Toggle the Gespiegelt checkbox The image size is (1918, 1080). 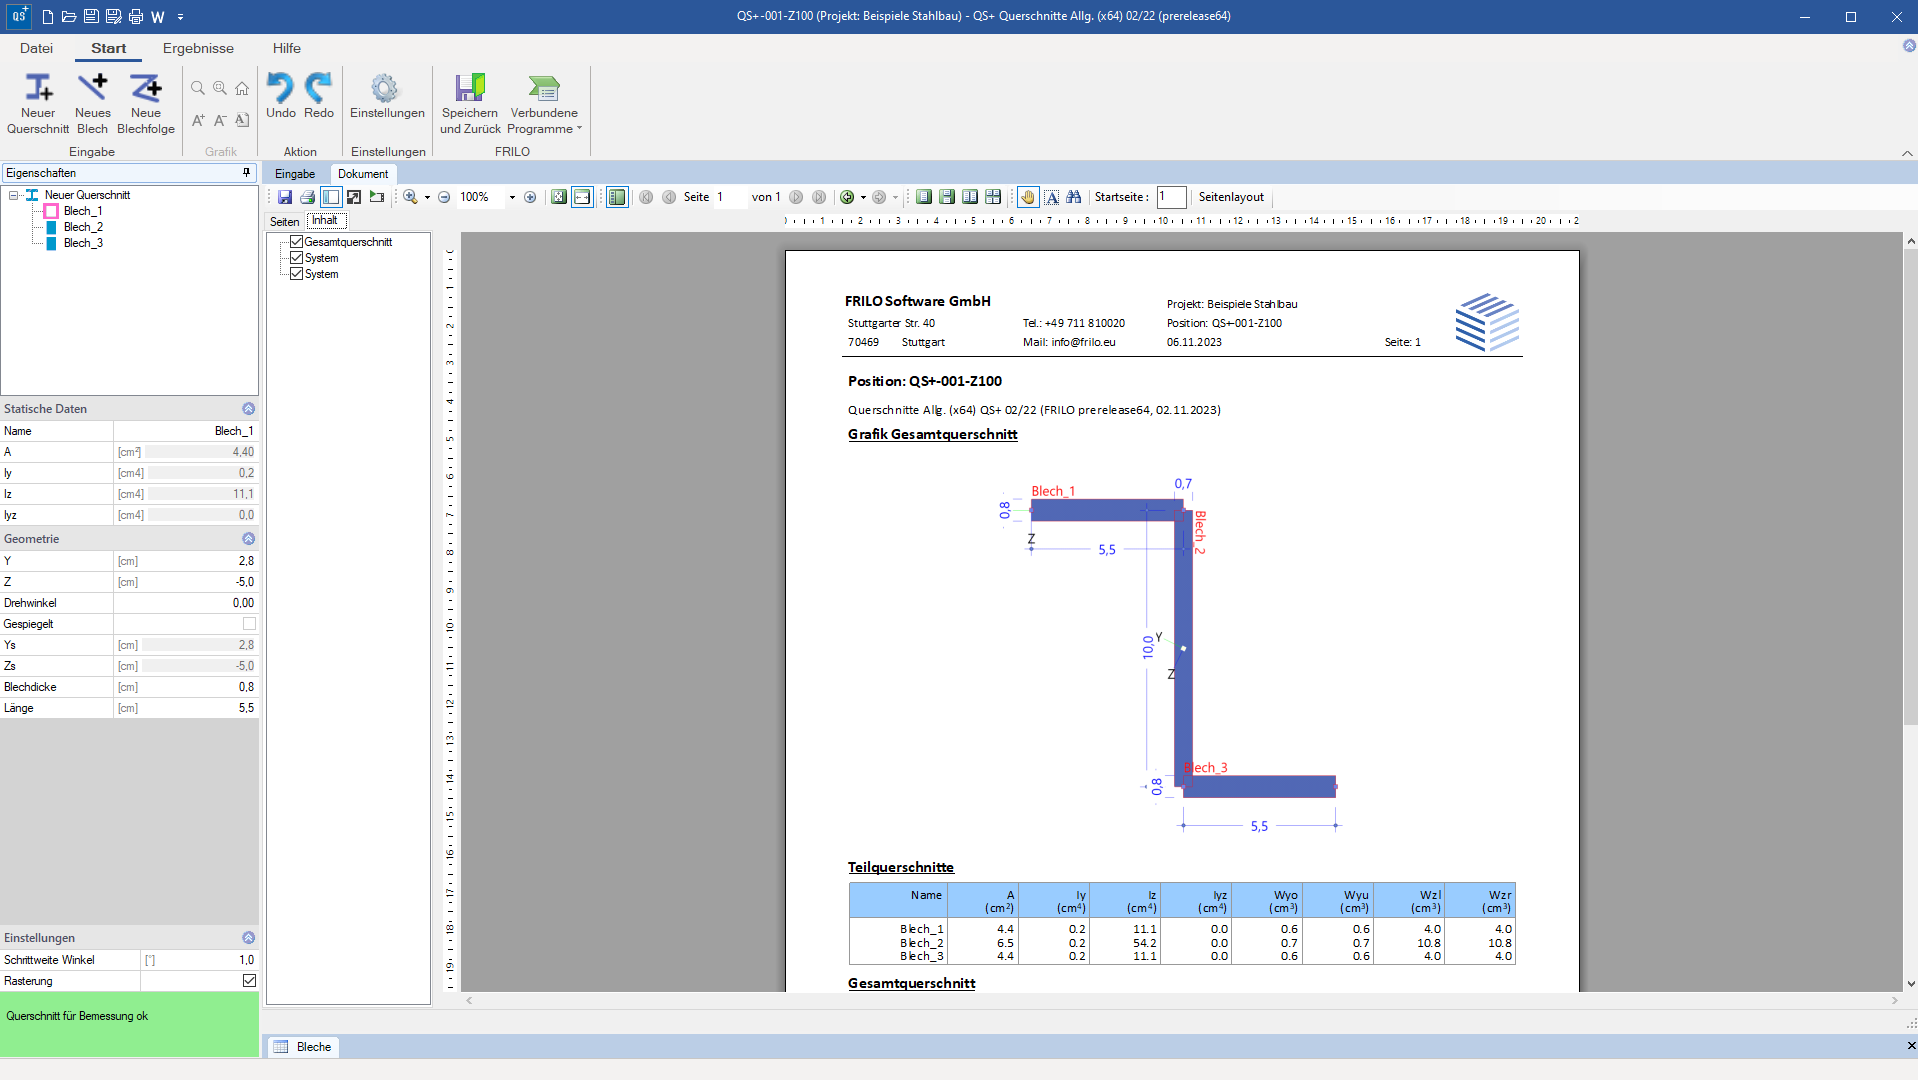[x=249, y=624]
